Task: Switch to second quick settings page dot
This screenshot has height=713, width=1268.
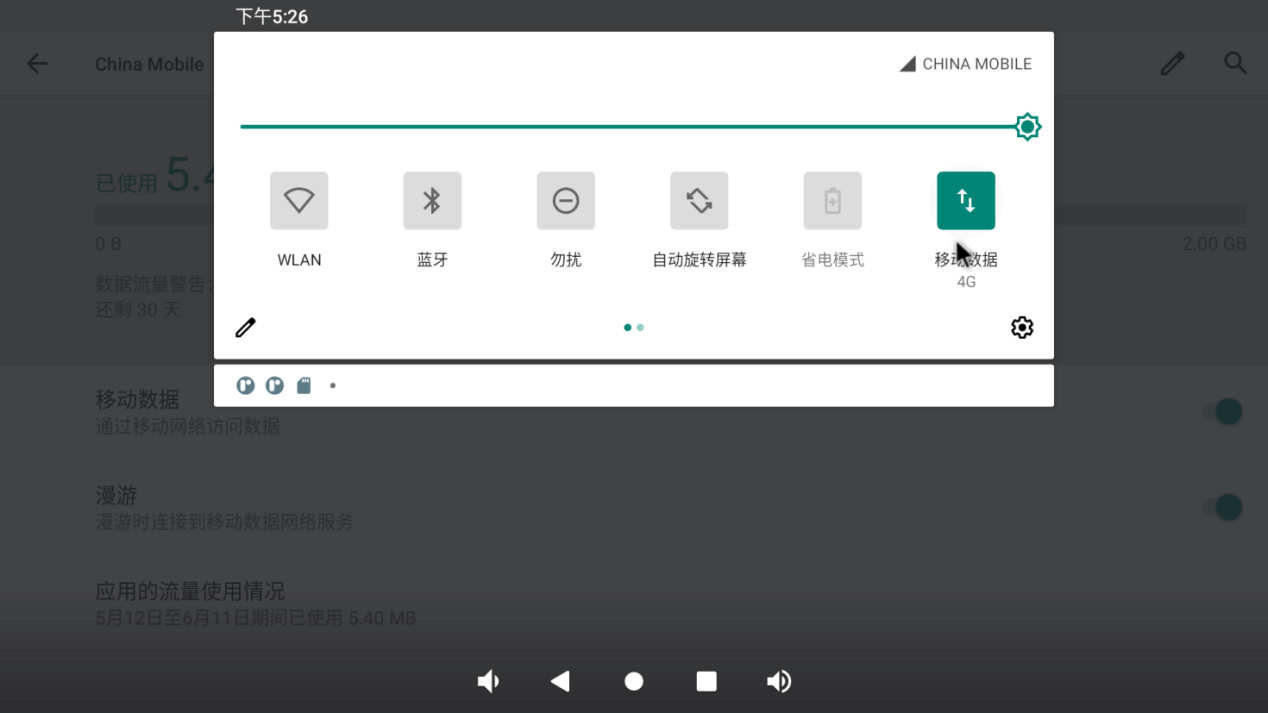Action: [640, 327]
